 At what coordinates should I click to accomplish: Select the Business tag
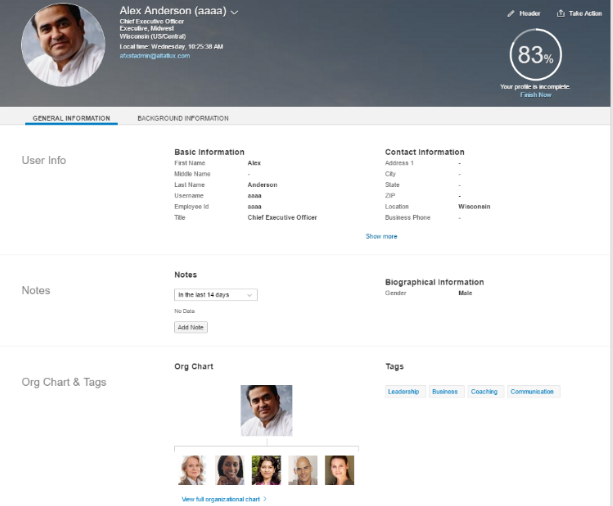tap(445, 392)
